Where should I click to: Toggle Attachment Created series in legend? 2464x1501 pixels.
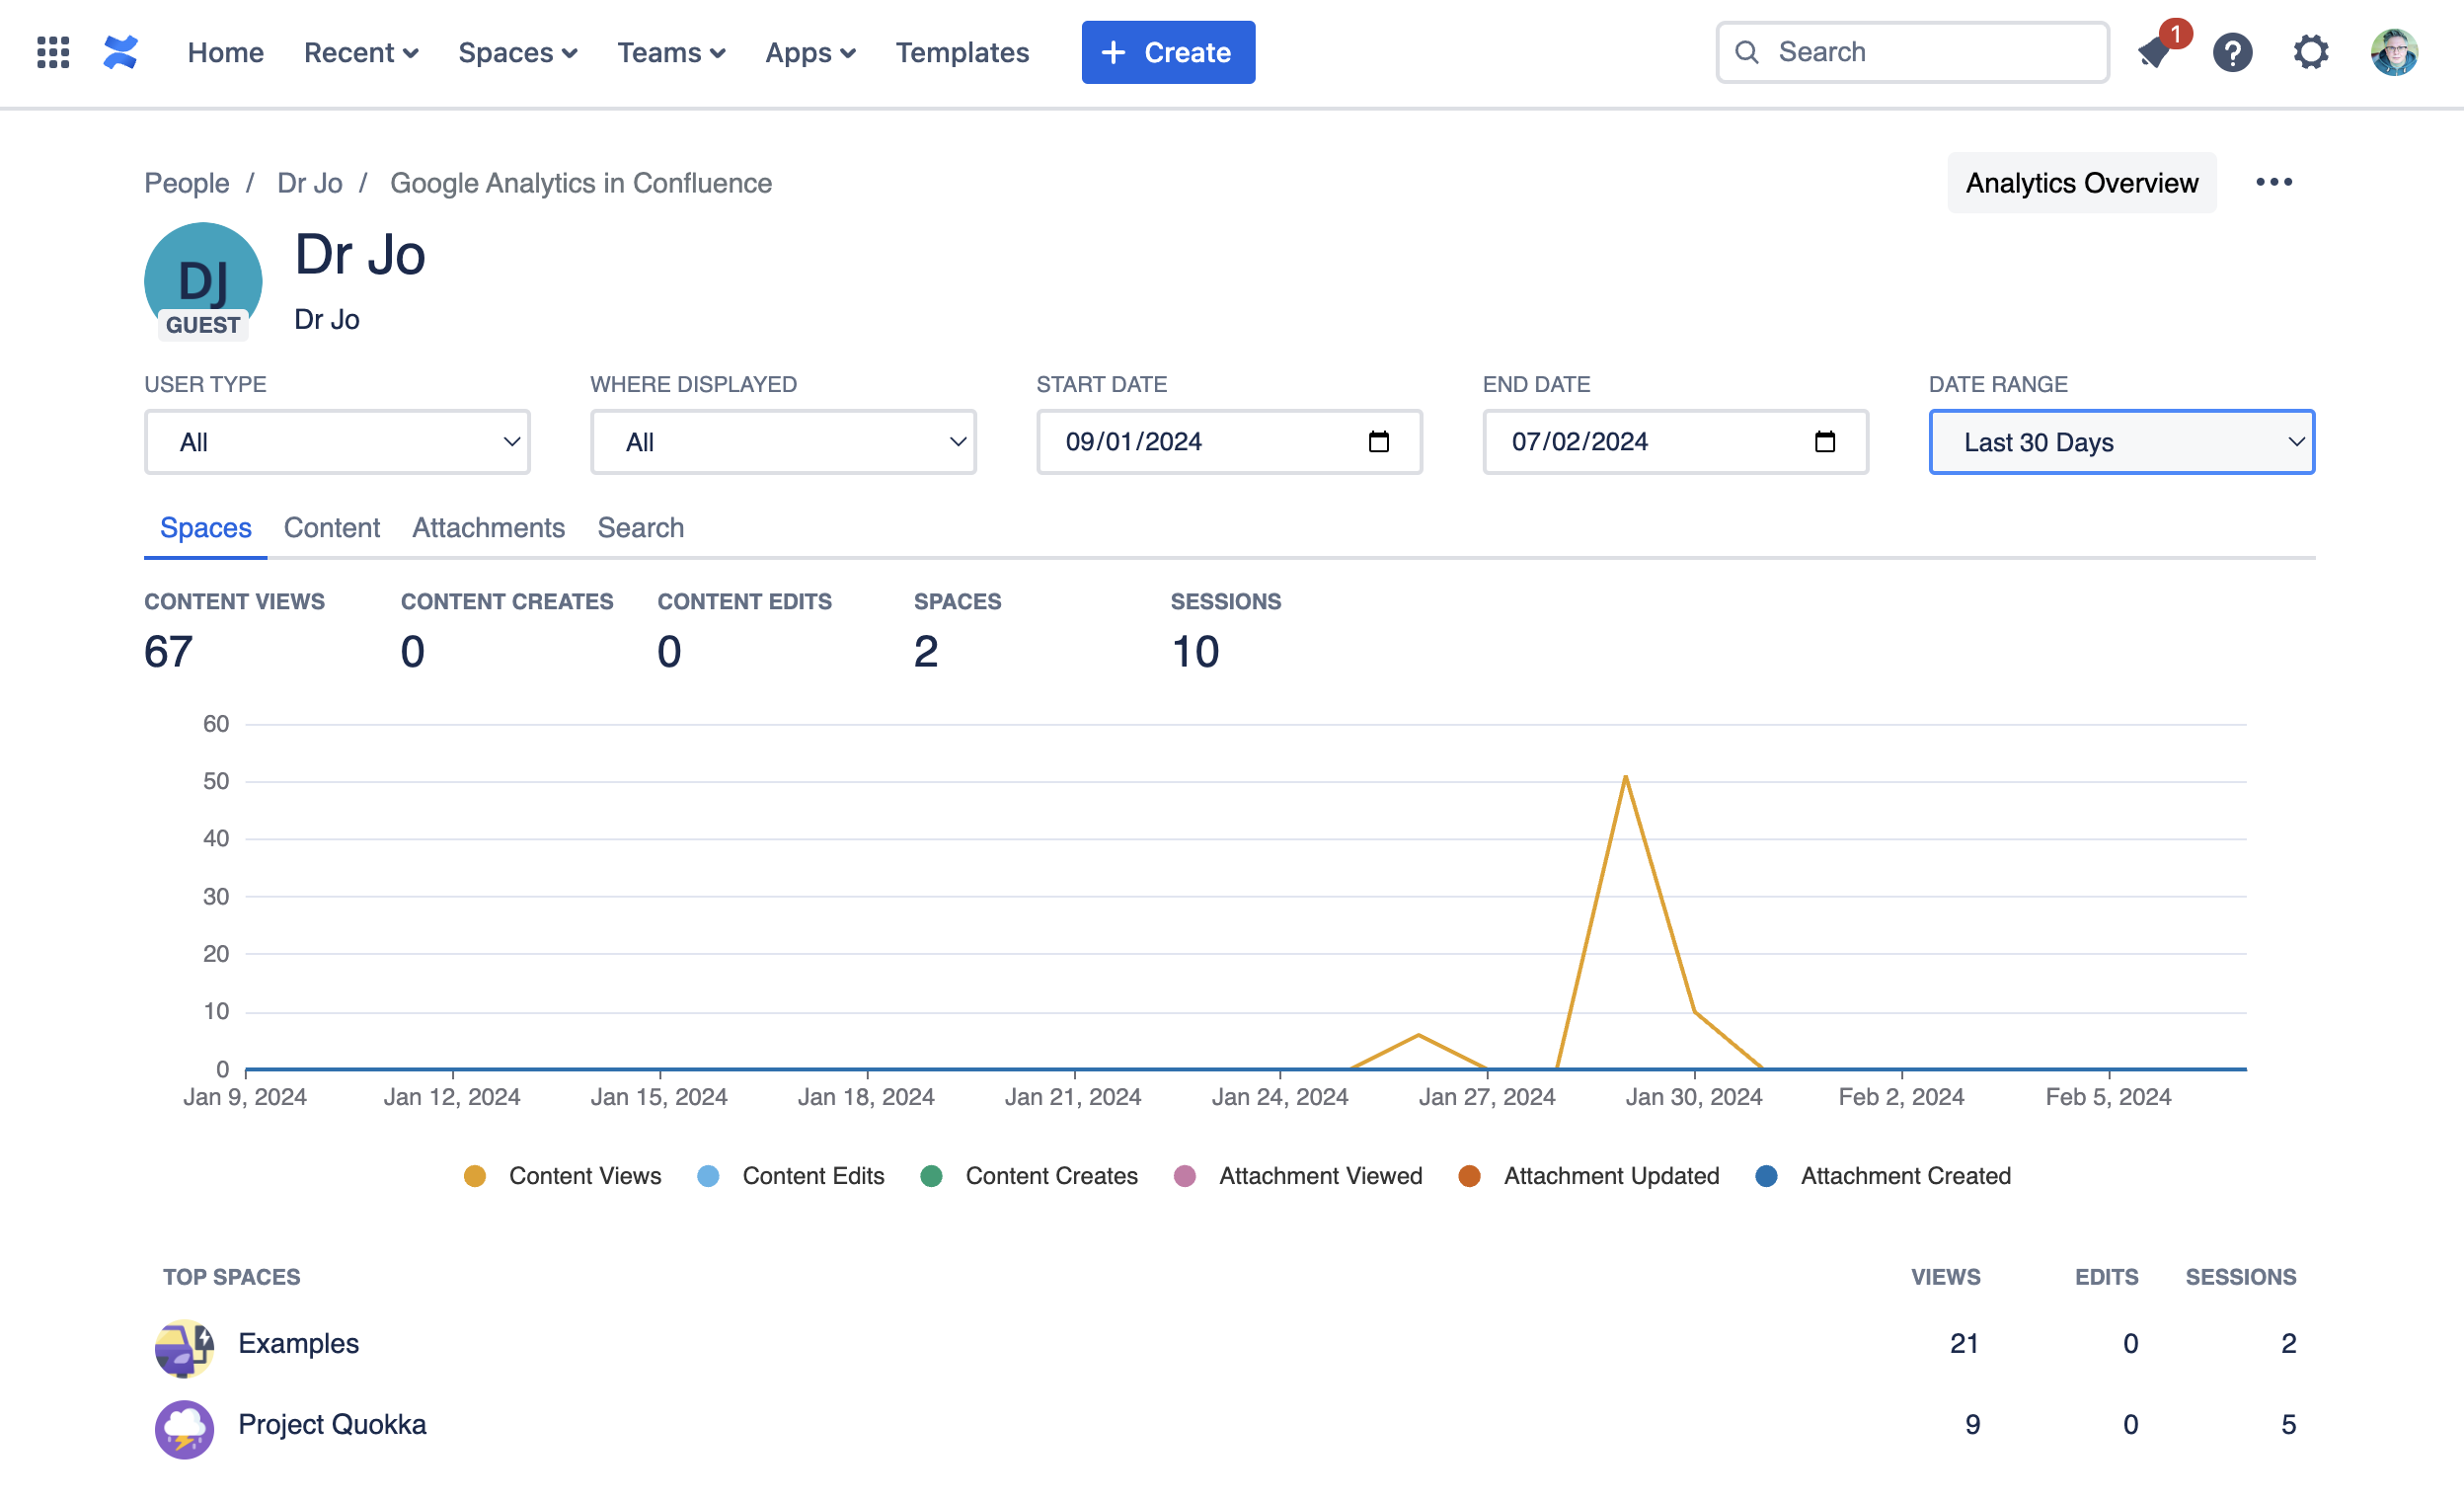(1904, 1176)
